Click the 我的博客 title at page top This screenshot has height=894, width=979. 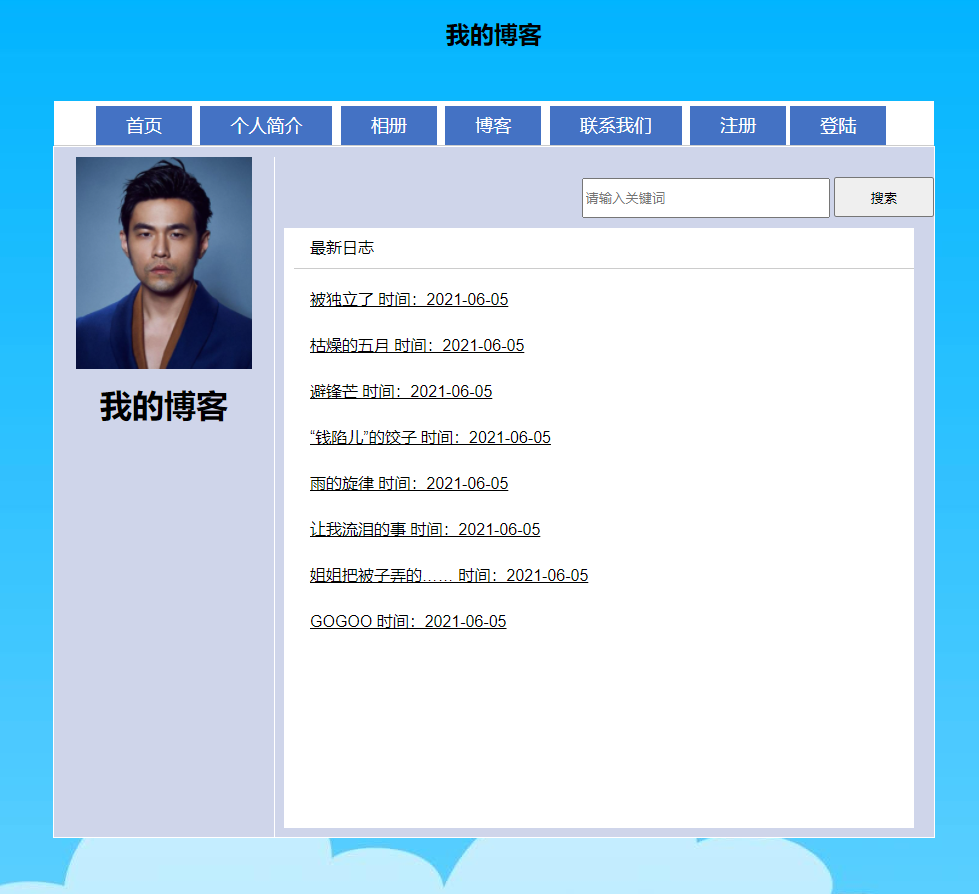coord(493,35)
